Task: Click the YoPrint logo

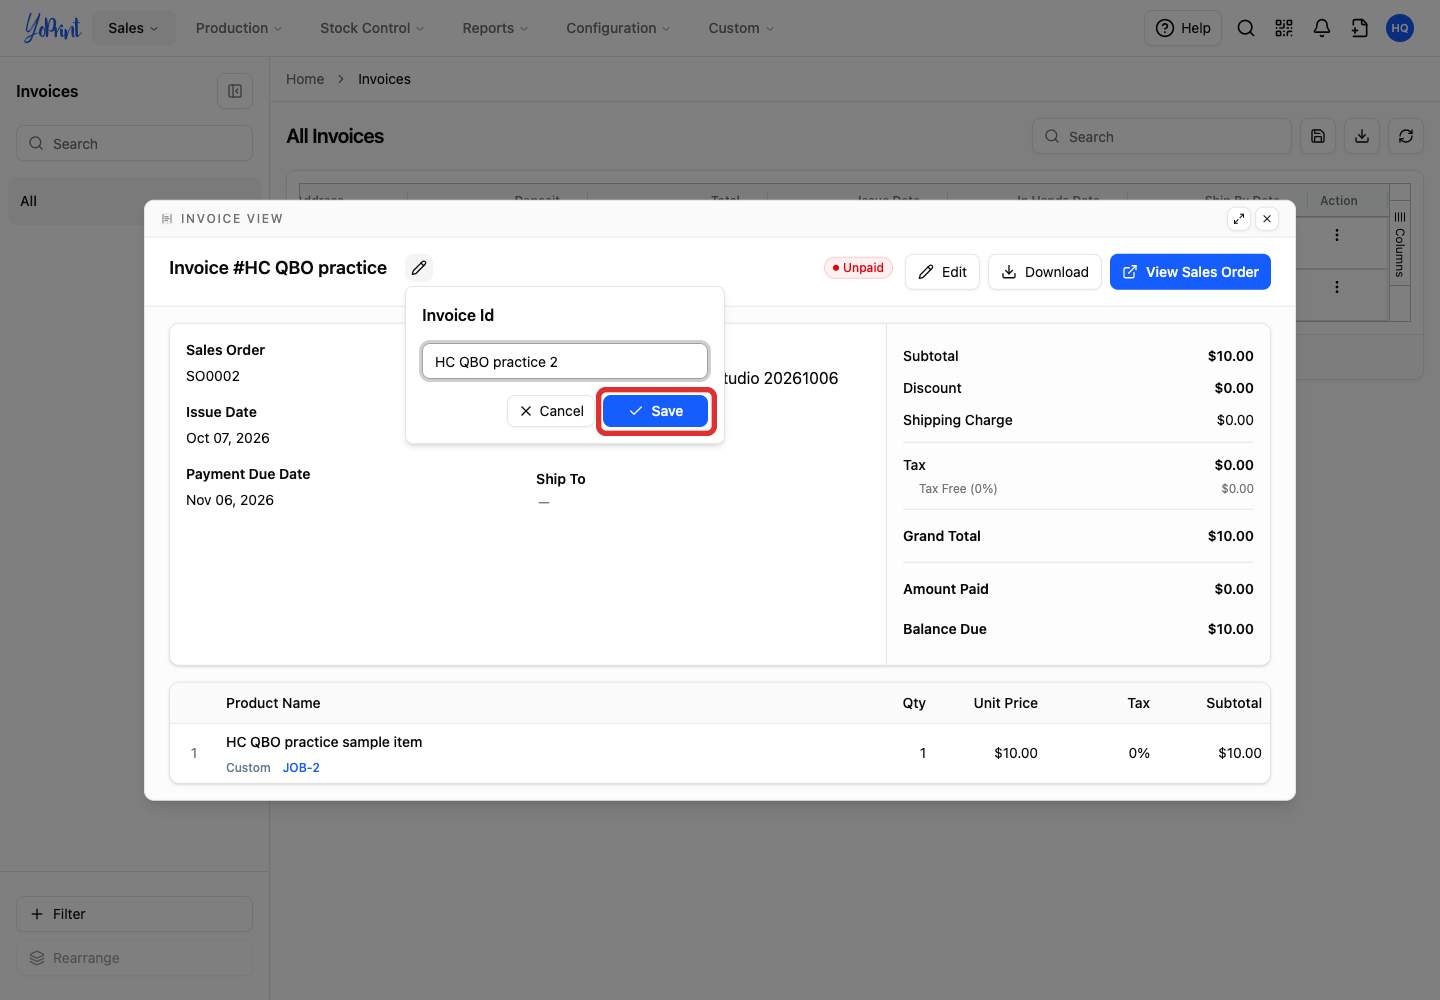Action: (x=52, y=28)
